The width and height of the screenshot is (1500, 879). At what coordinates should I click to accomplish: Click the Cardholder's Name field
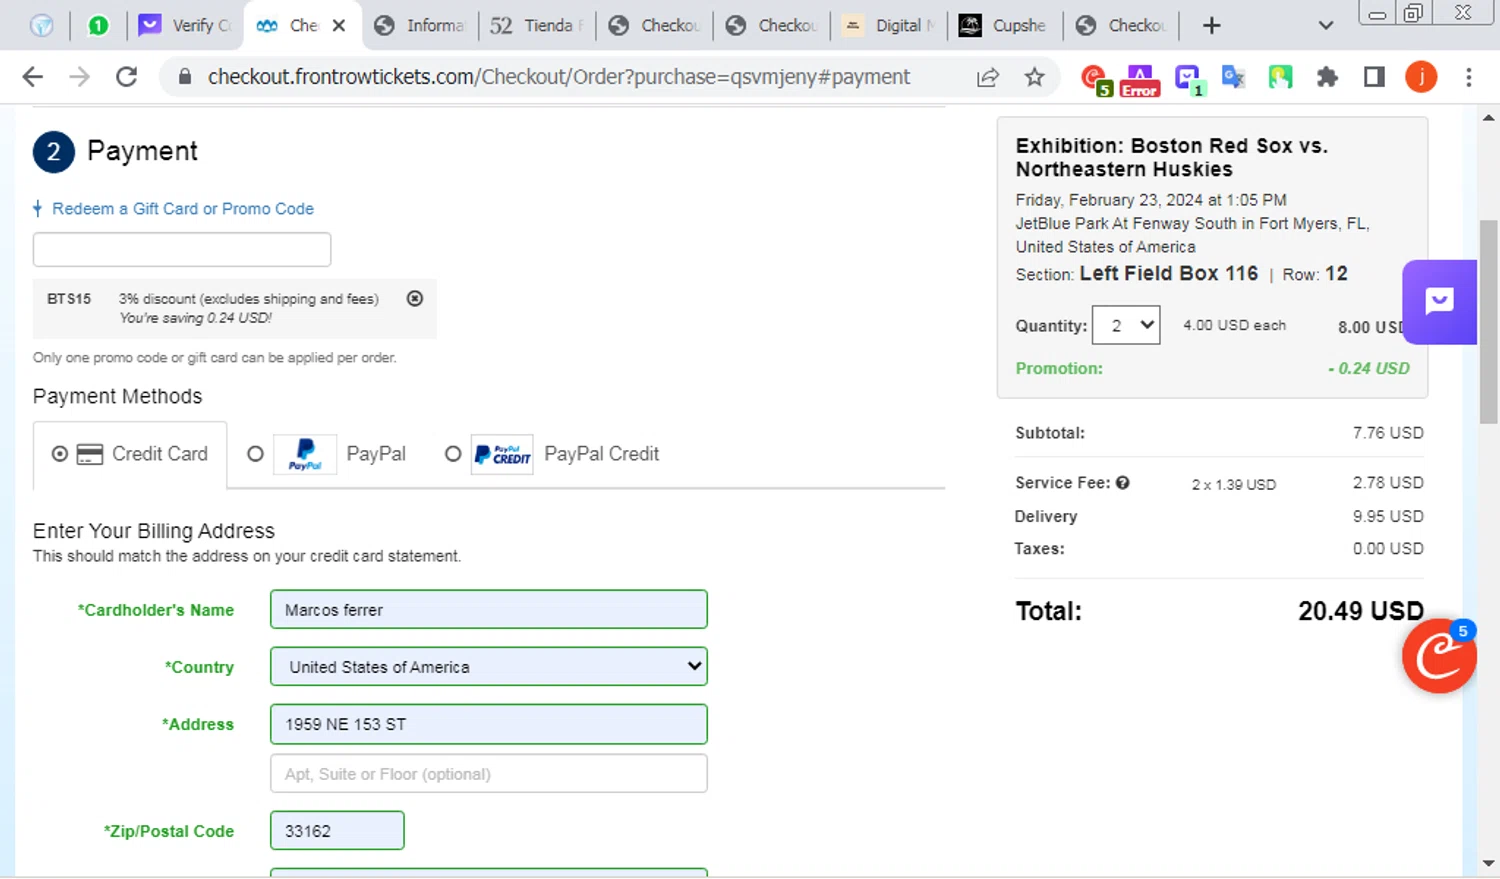[x=489, y=610]
